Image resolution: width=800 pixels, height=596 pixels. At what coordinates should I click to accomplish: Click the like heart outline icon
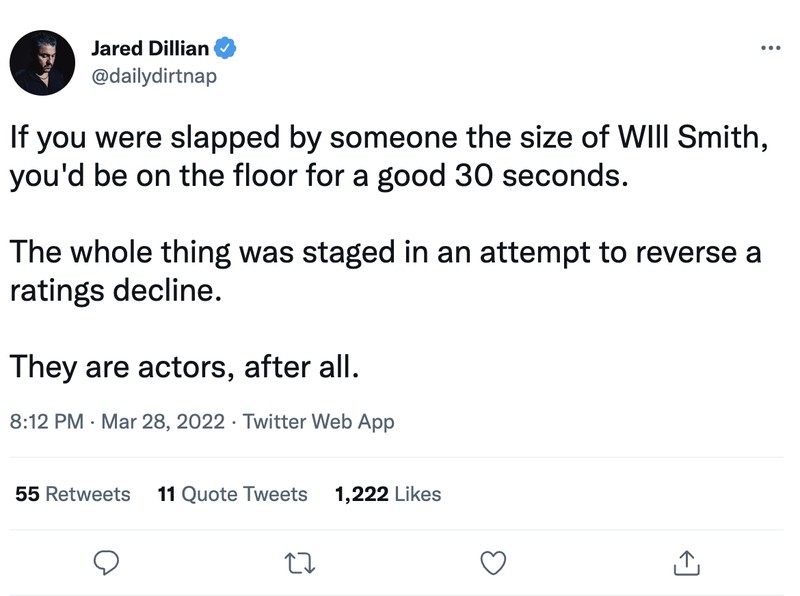coord(493,565)
